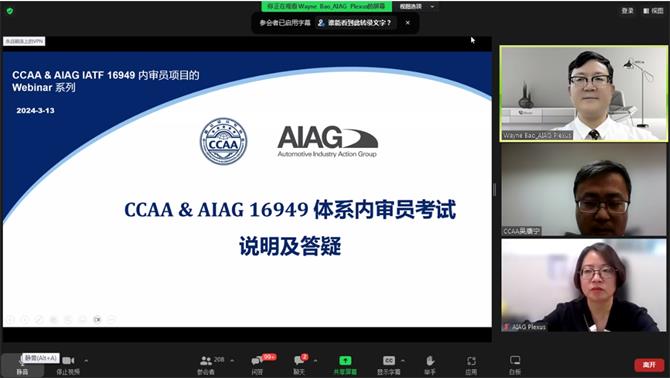
Task: Expand video options caret beside 停止视频
Action: 86,361
